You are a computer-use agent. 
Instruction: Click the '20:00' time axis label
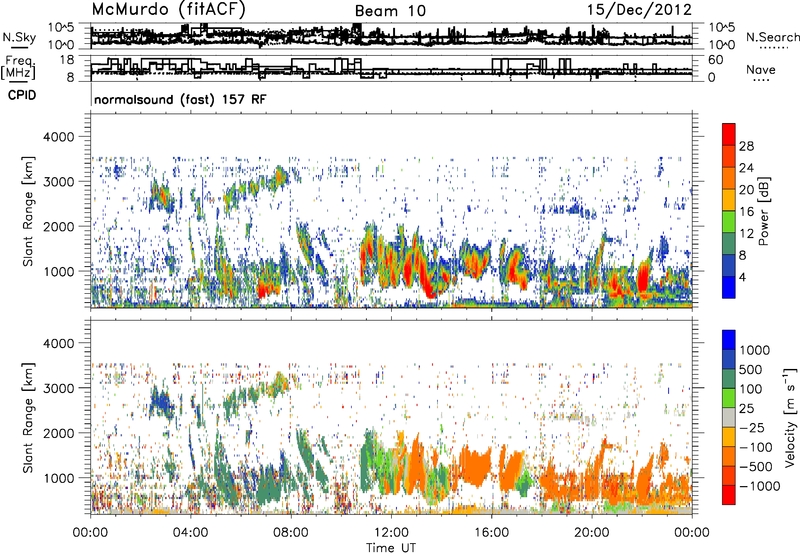tap(592, 533)
